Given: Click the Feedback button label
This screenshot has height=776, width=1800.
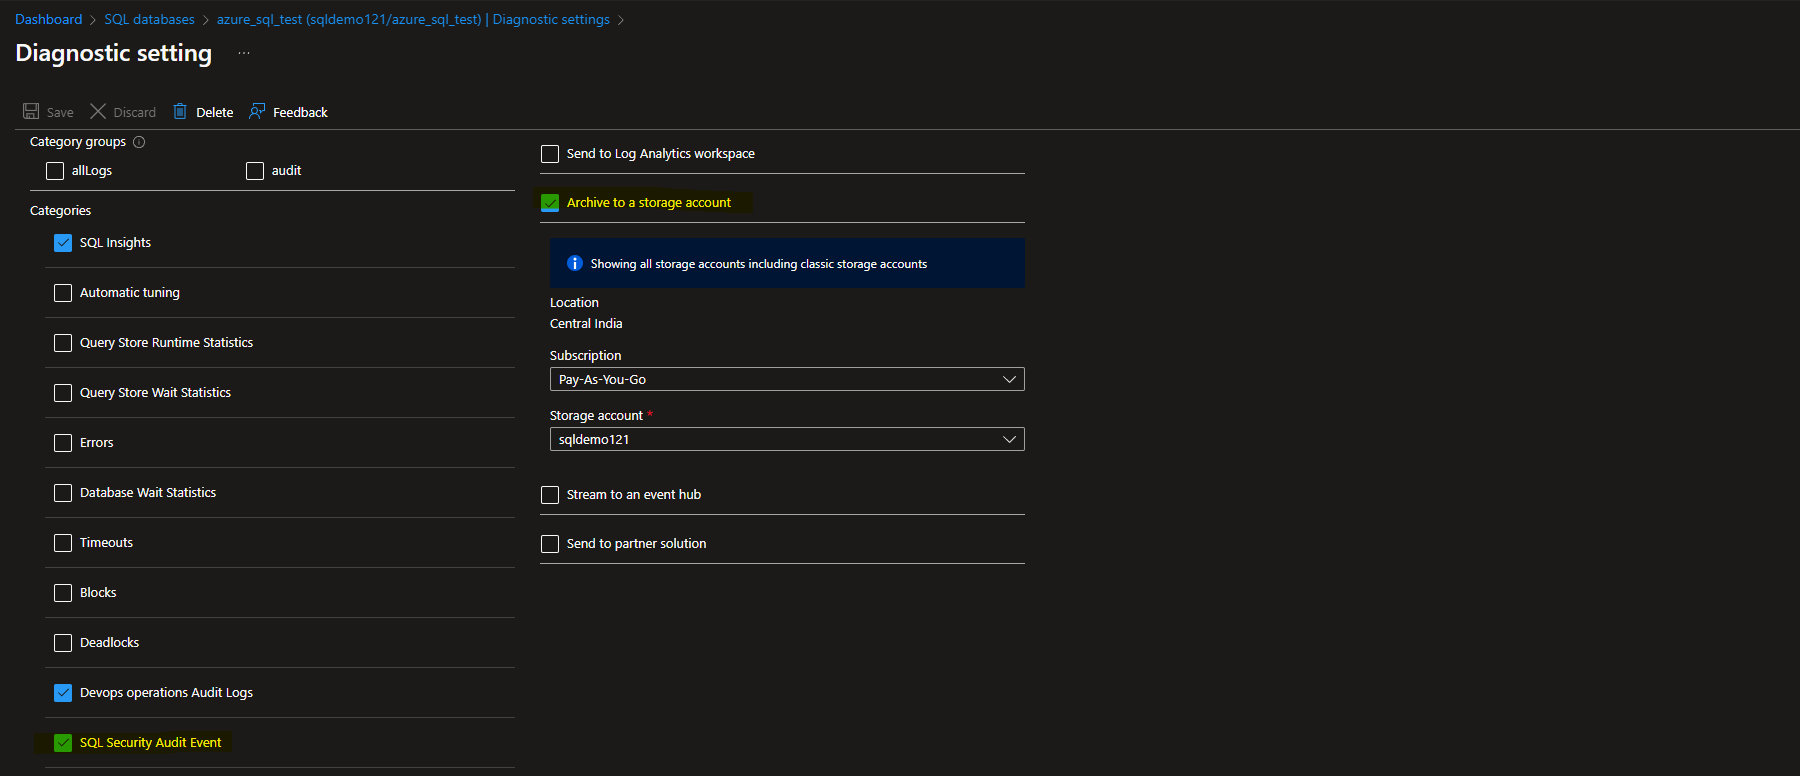Looking at the screenshot, I should pyautogui.click(x=300, y=112).
